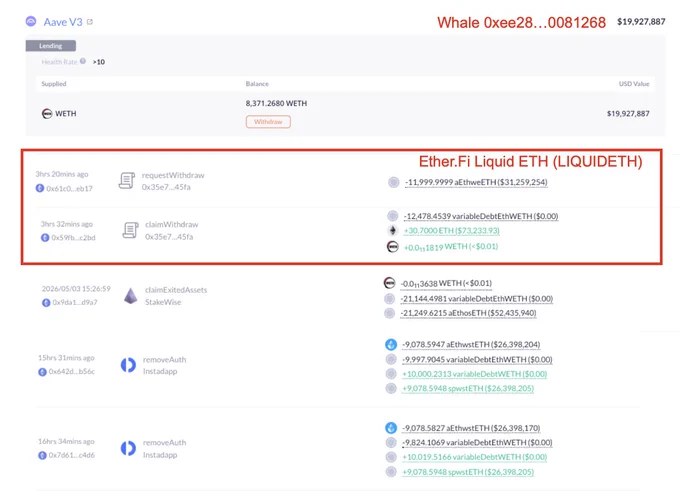The image size is (680, 502).
Task: Click WETH icon in claimWithdraw row
Action: 392,247
